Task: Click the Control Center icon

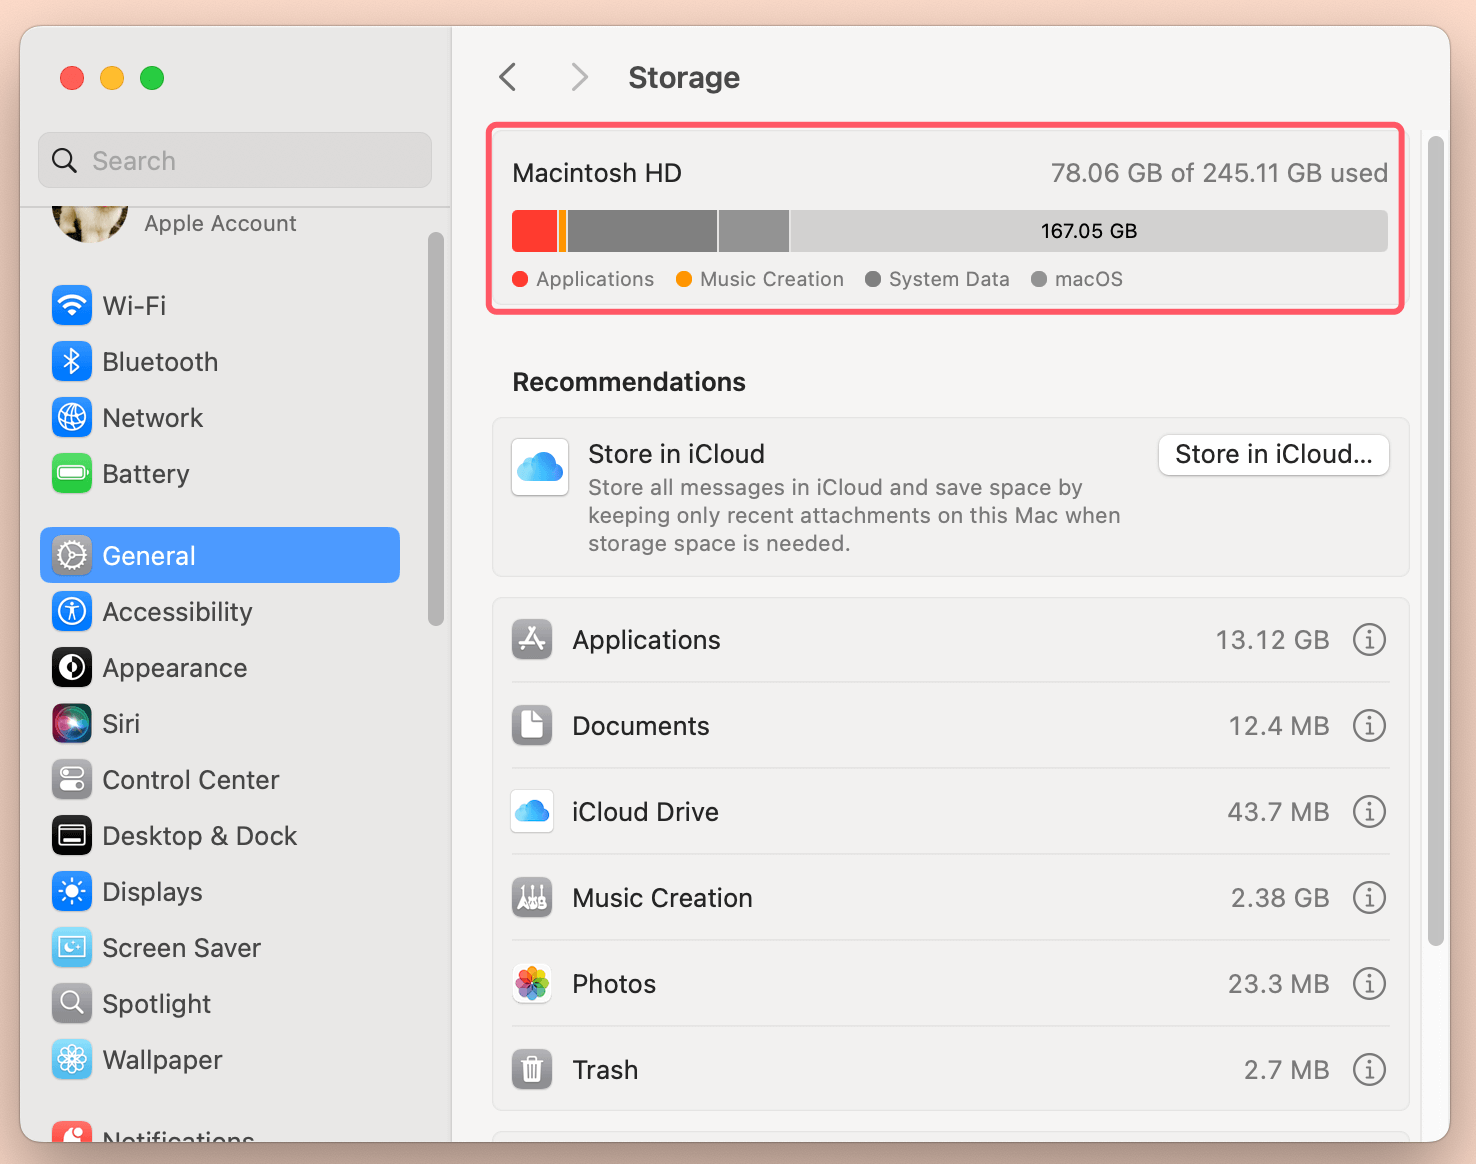Action: coord(72,780)
